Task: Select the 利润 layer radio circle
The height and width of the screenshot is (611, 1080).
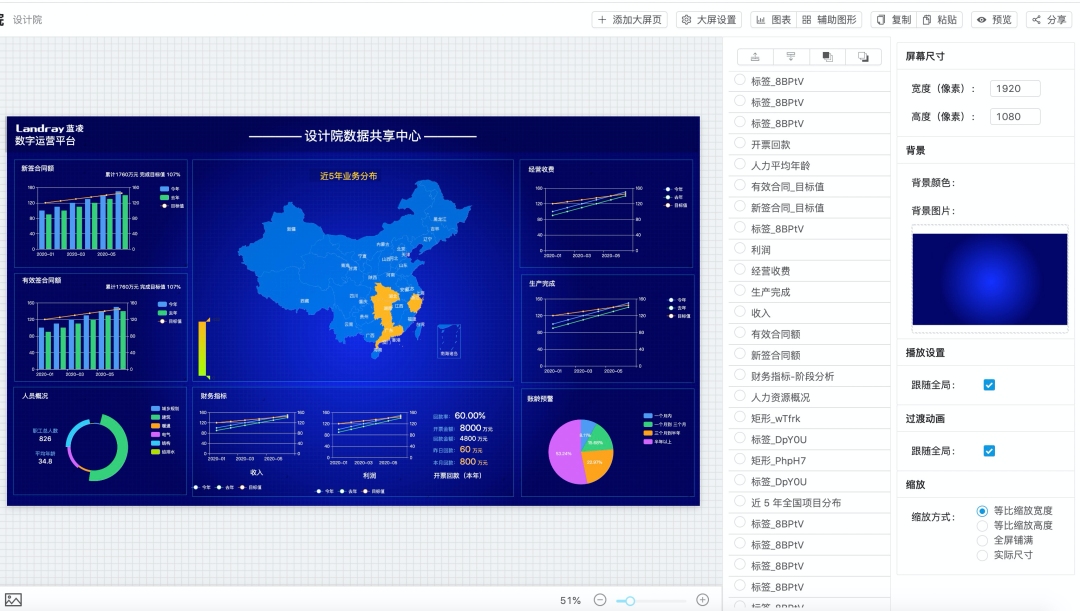Action: tap(740, 249)
